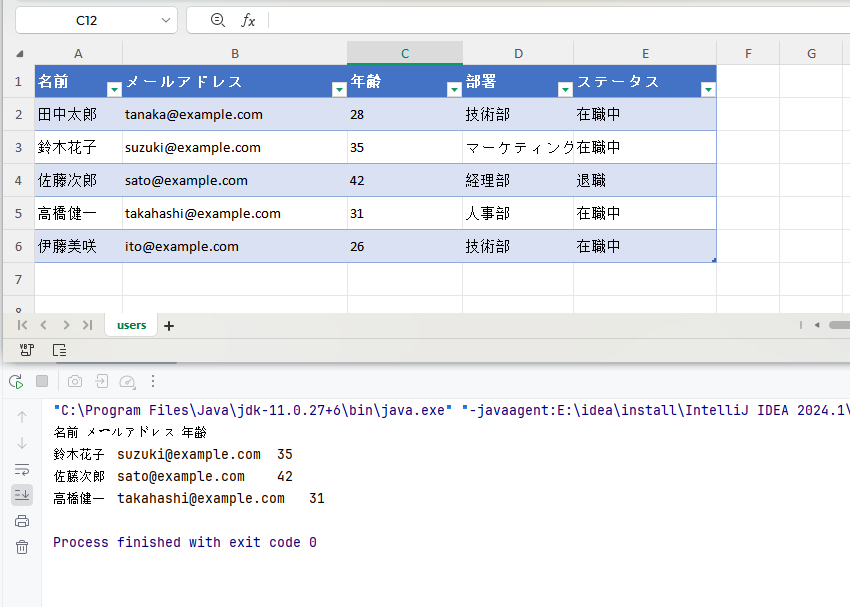The image size is (850, 607).
Task: Select row 7 header
Action: (18, 279)
